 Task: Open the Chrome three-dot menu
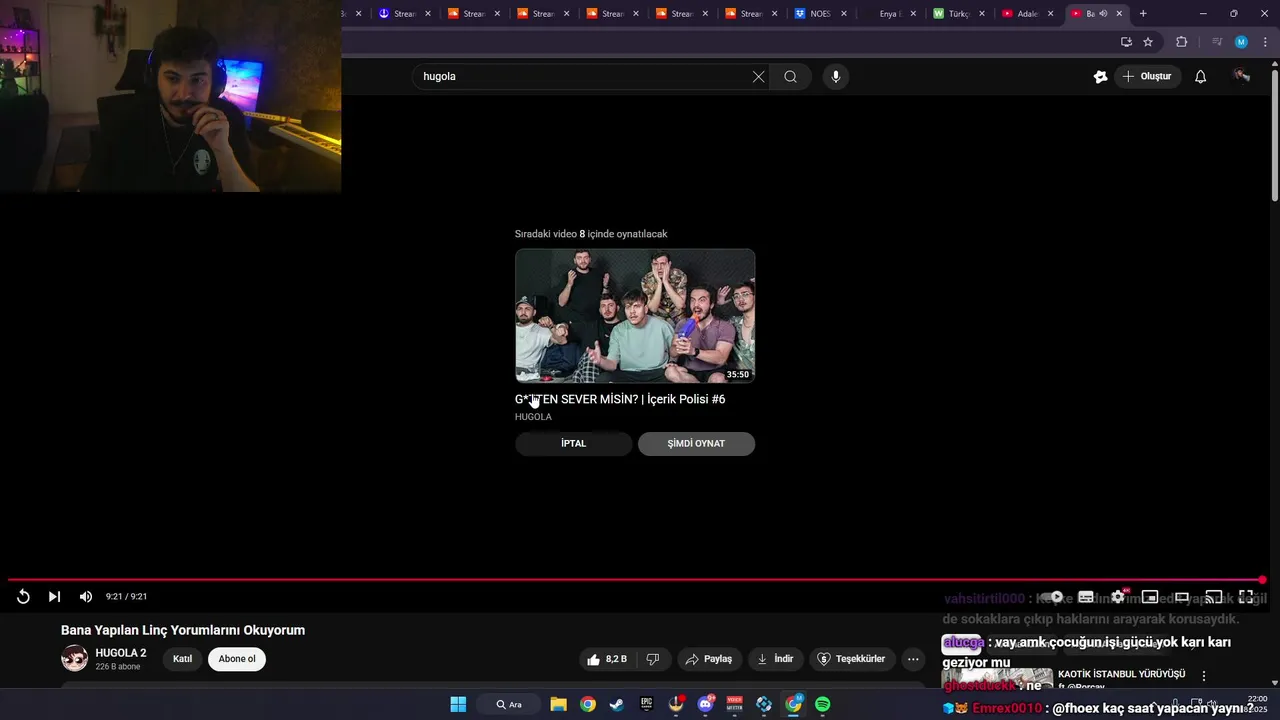(1265, 42)
